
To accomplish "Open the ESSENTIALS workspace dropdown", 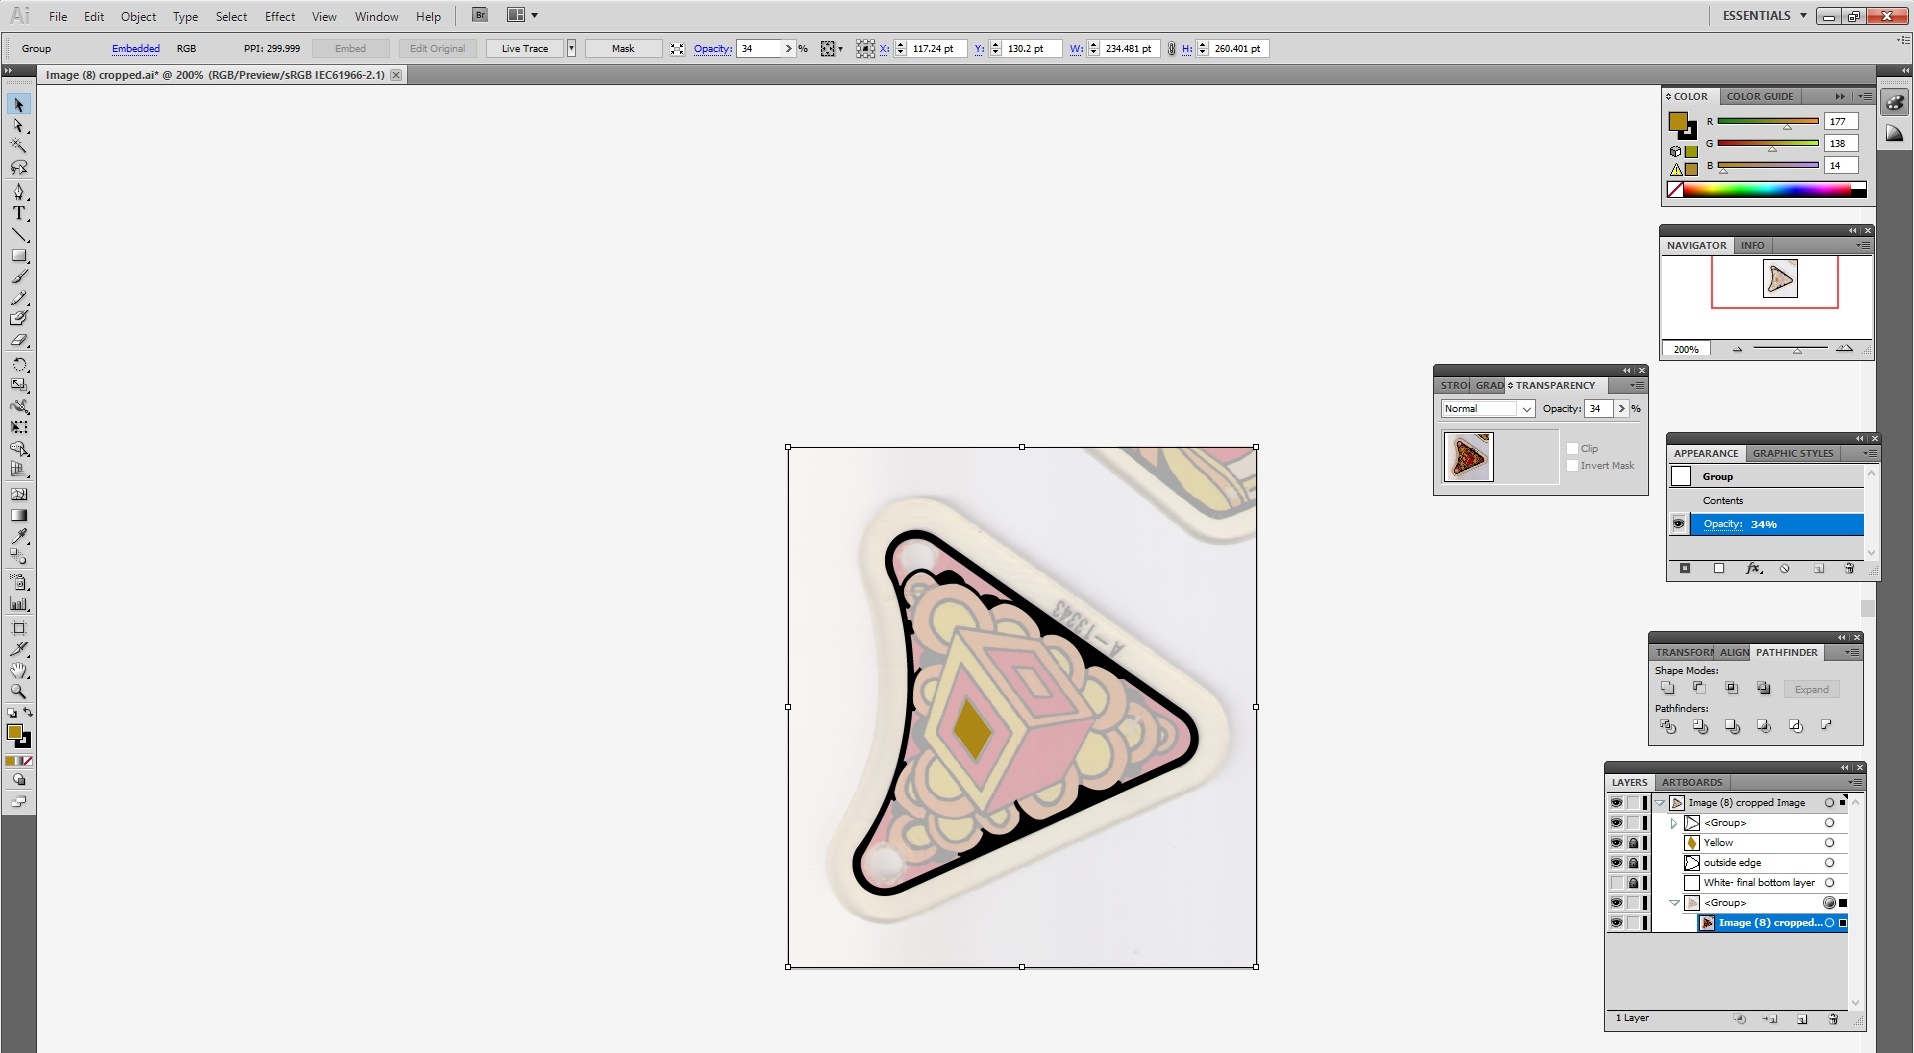I will [1765, 16].
